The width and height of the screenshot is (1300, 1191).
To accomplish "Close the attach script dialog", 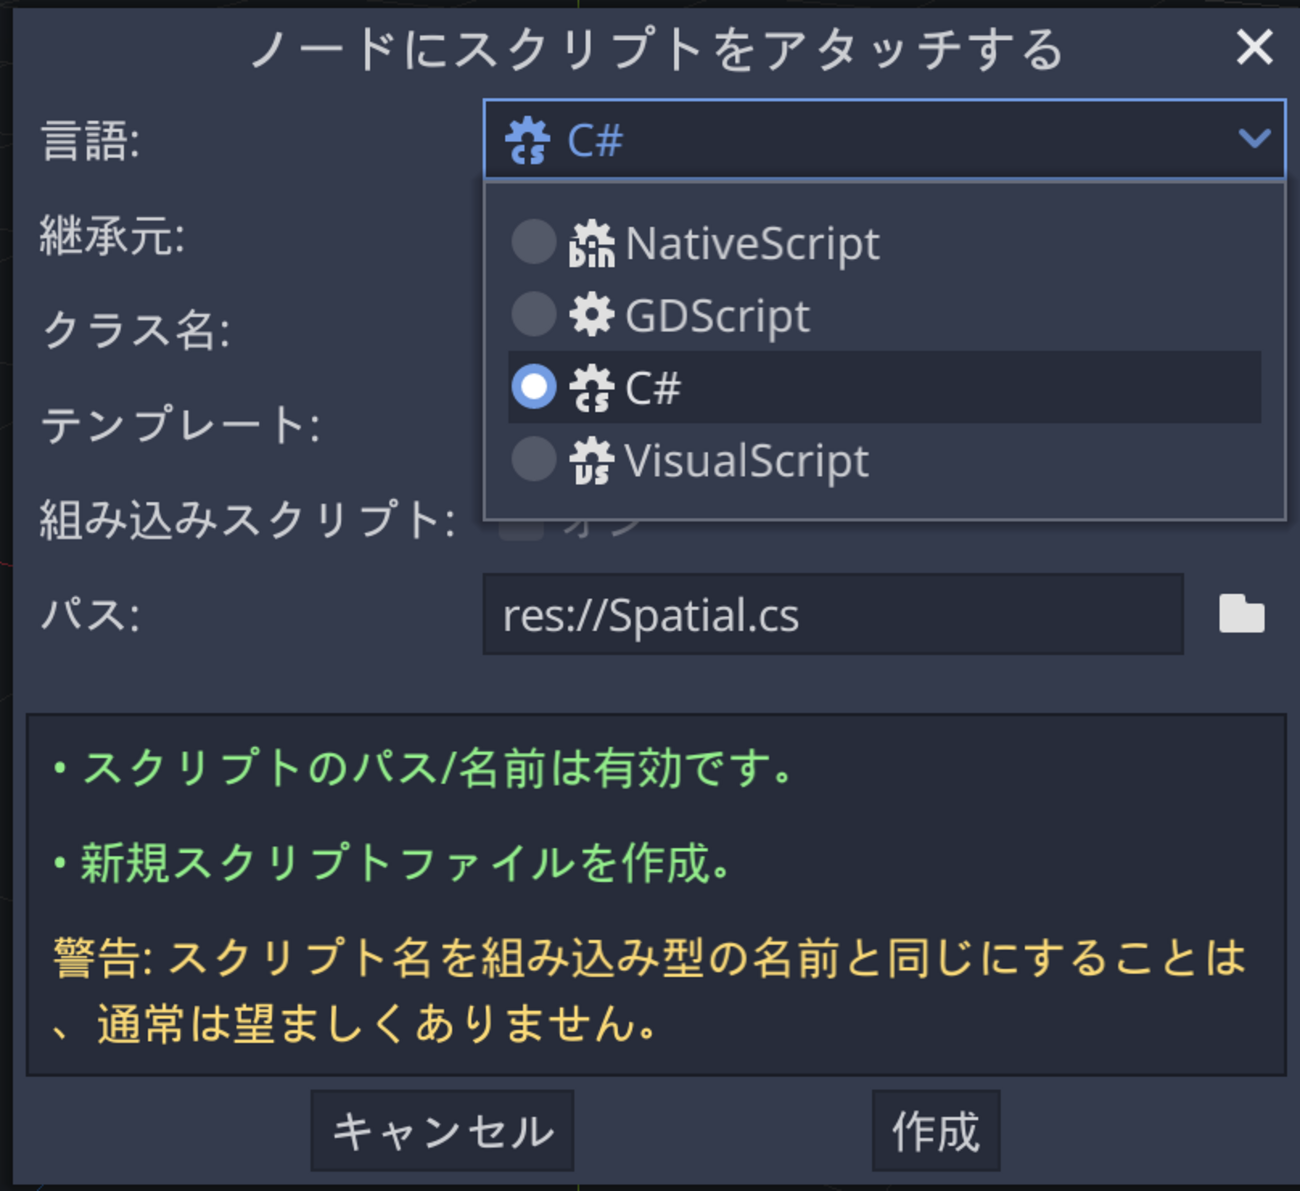I will coord(1254,47).
